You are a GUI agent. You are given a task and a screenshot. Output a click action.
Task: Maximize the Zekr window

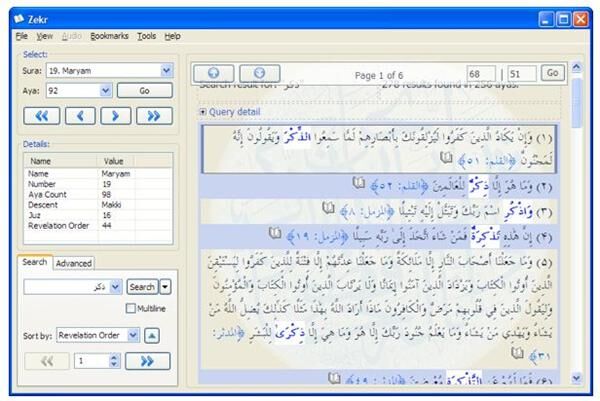click(563, 19)
